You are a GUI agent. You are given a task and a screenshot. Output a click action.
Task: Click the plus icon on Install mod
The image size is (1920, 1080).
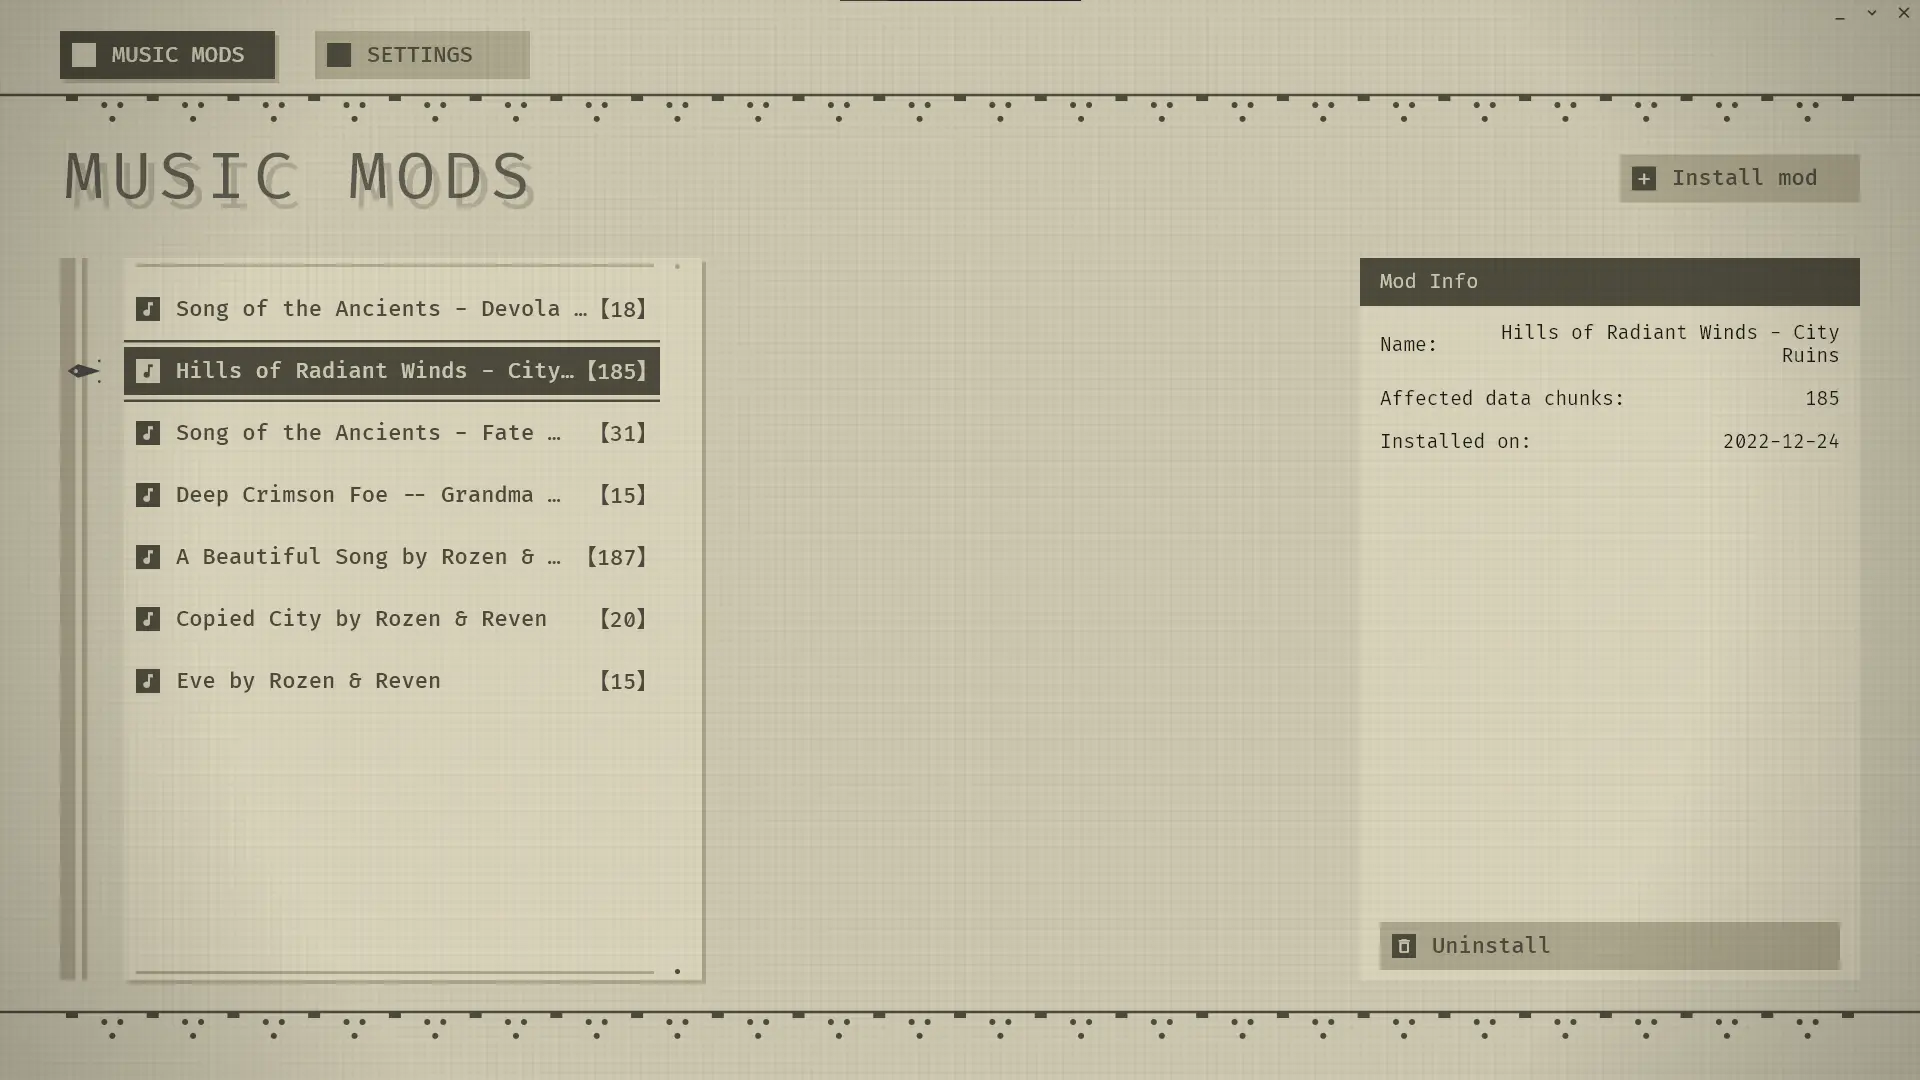[x=1644, y=178]
